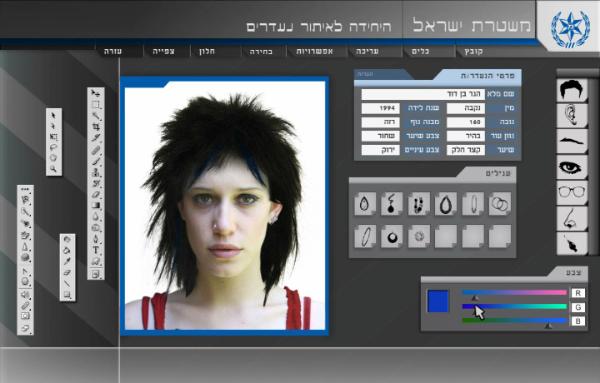
Task: Pick the black crescent ring earring
Action: (391, 236)
